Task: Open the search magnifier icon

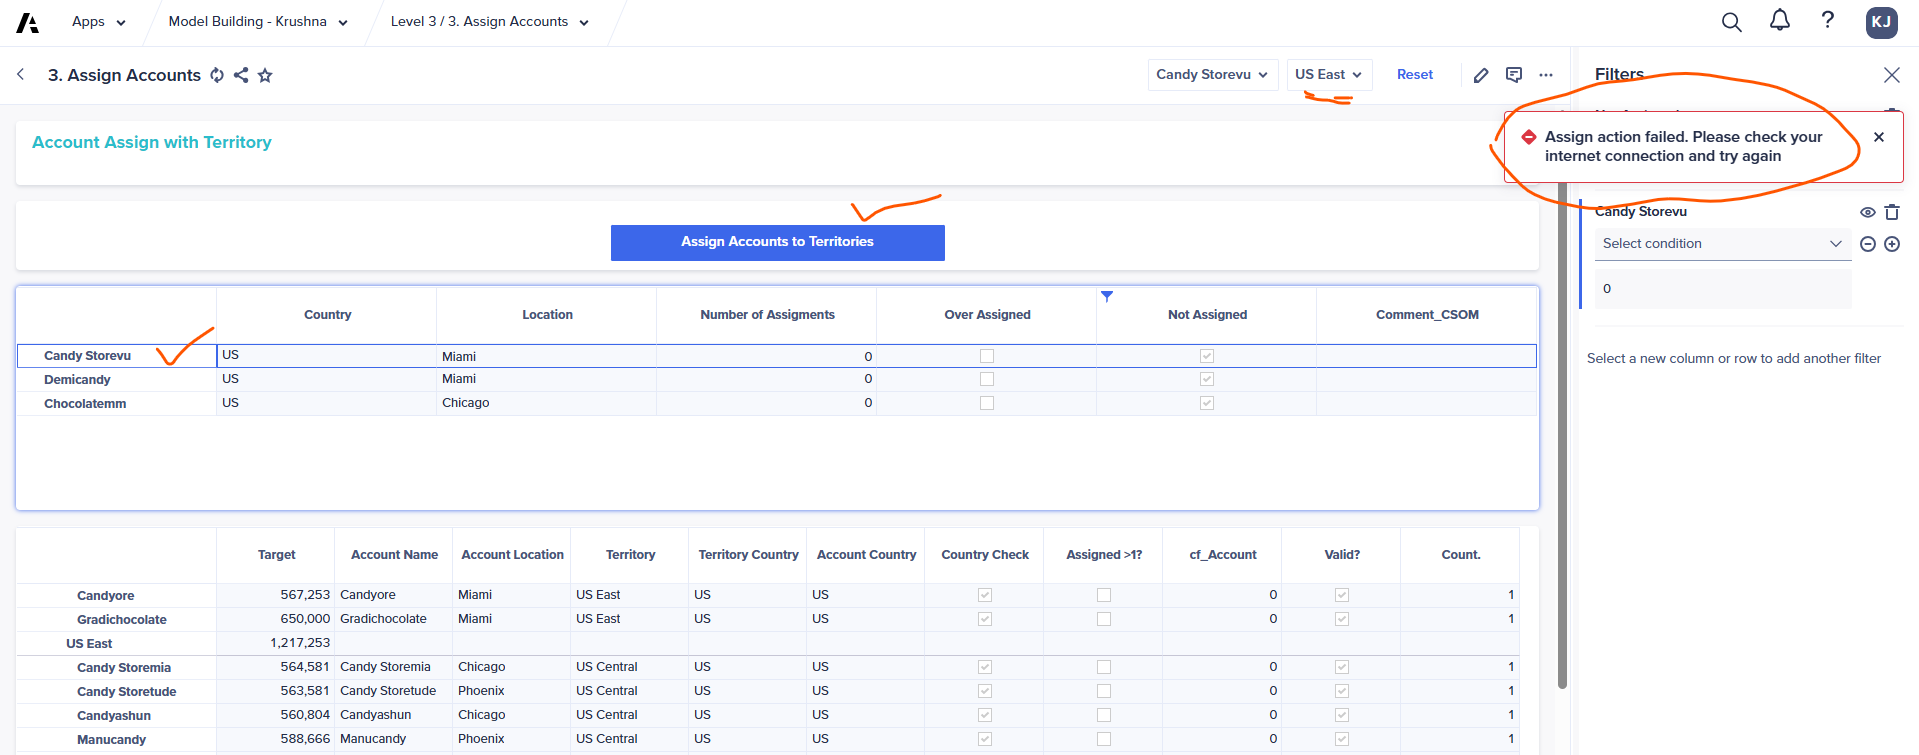Action: [x=1732, y=22]
